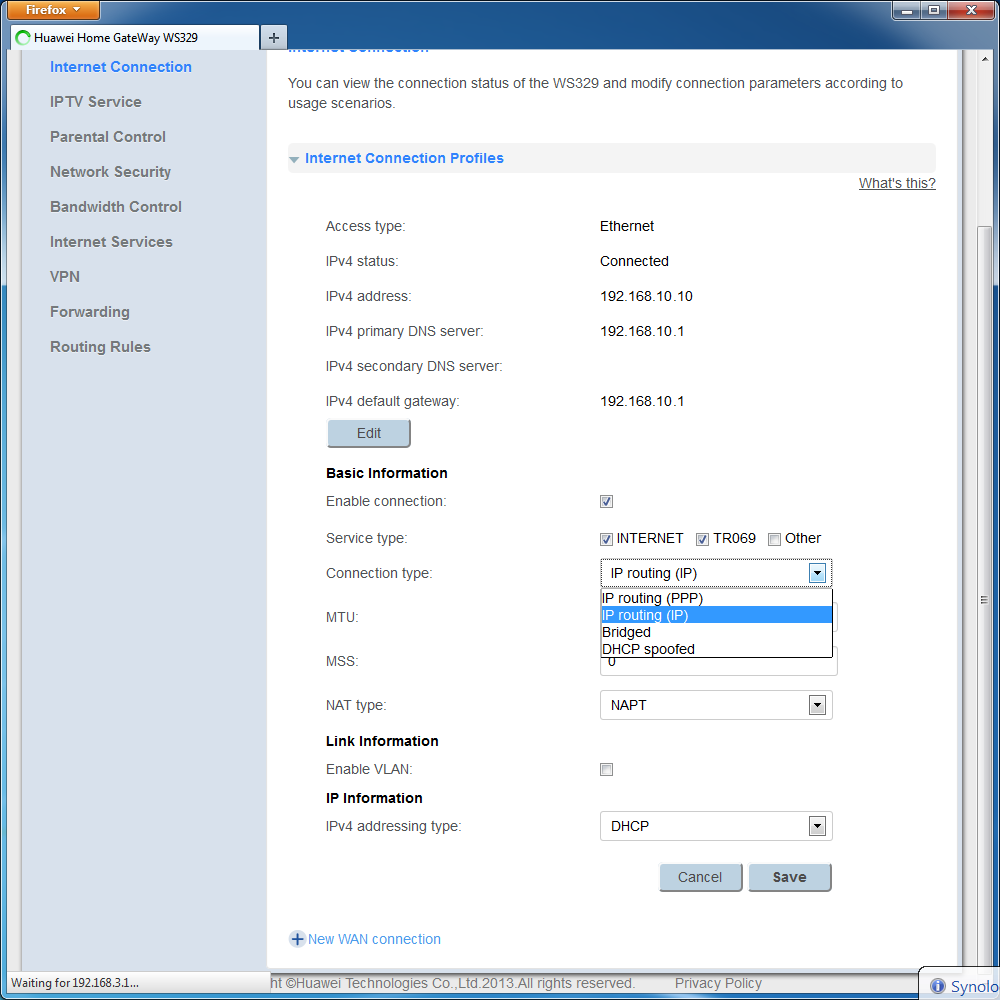Click the plus icon beside New WAN connection

click(297, 939)
